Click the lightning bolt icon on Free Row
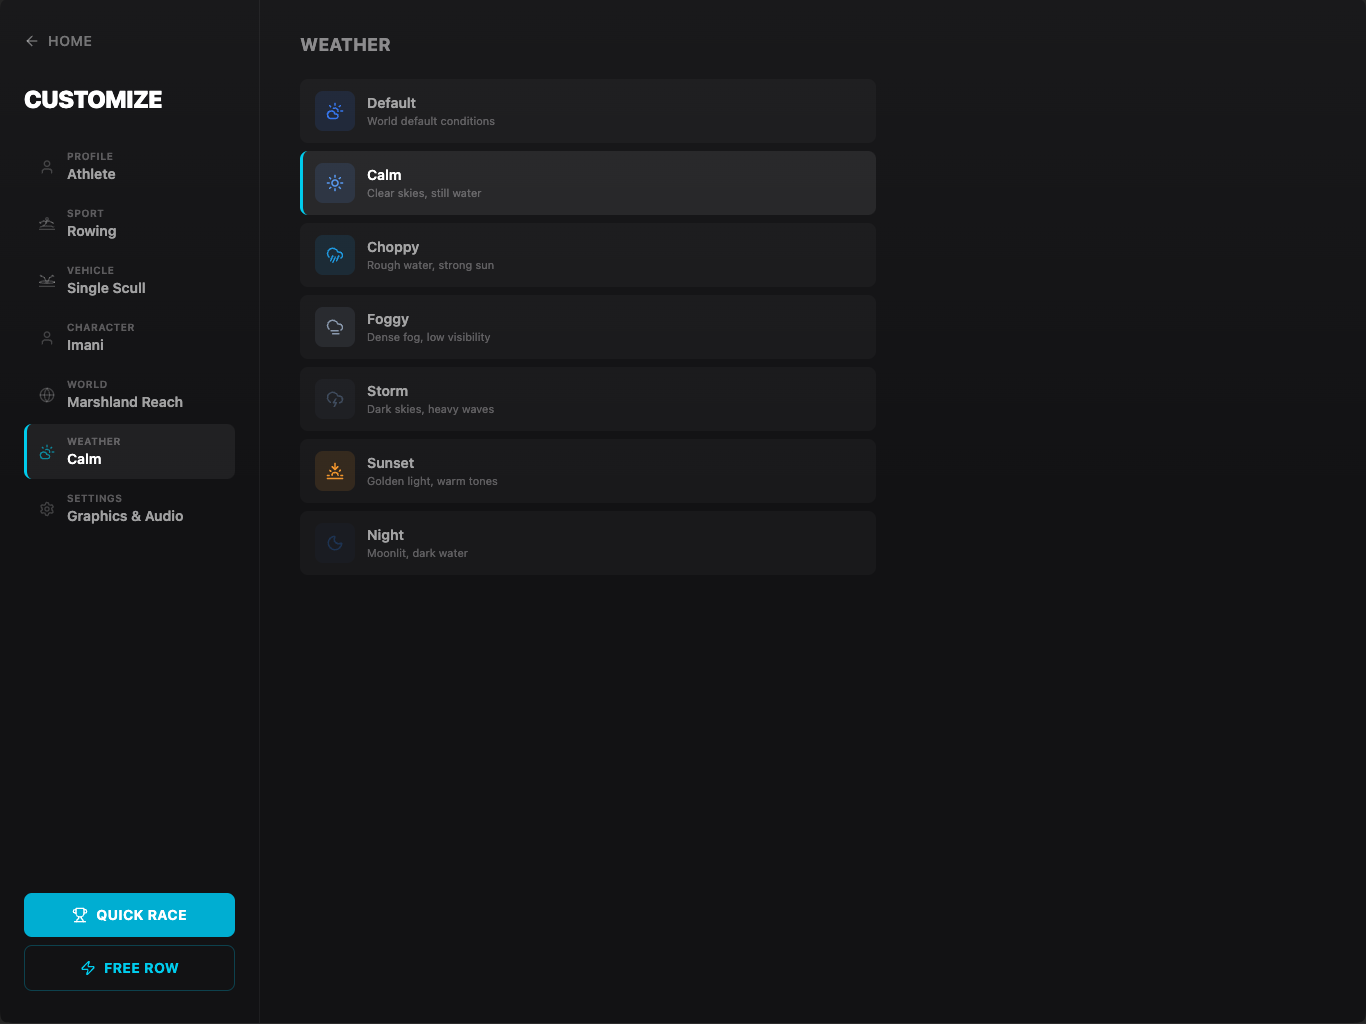This screenshot has height=1024, width=1366. pos(88,968)
